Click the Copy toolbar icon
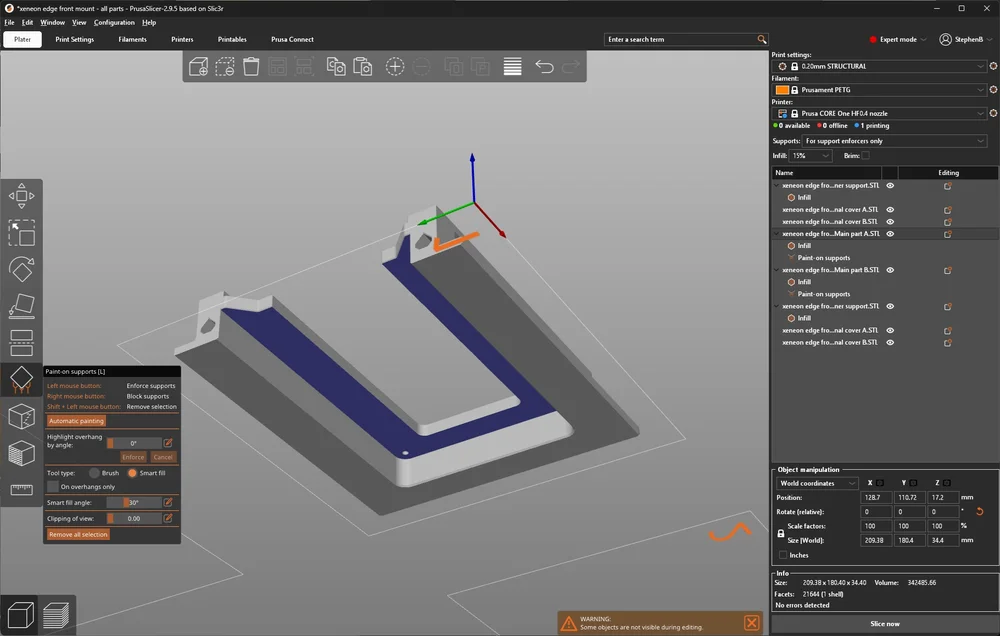Image resolution: width=1000 pixels, height=636 pixels. (336, 66)
